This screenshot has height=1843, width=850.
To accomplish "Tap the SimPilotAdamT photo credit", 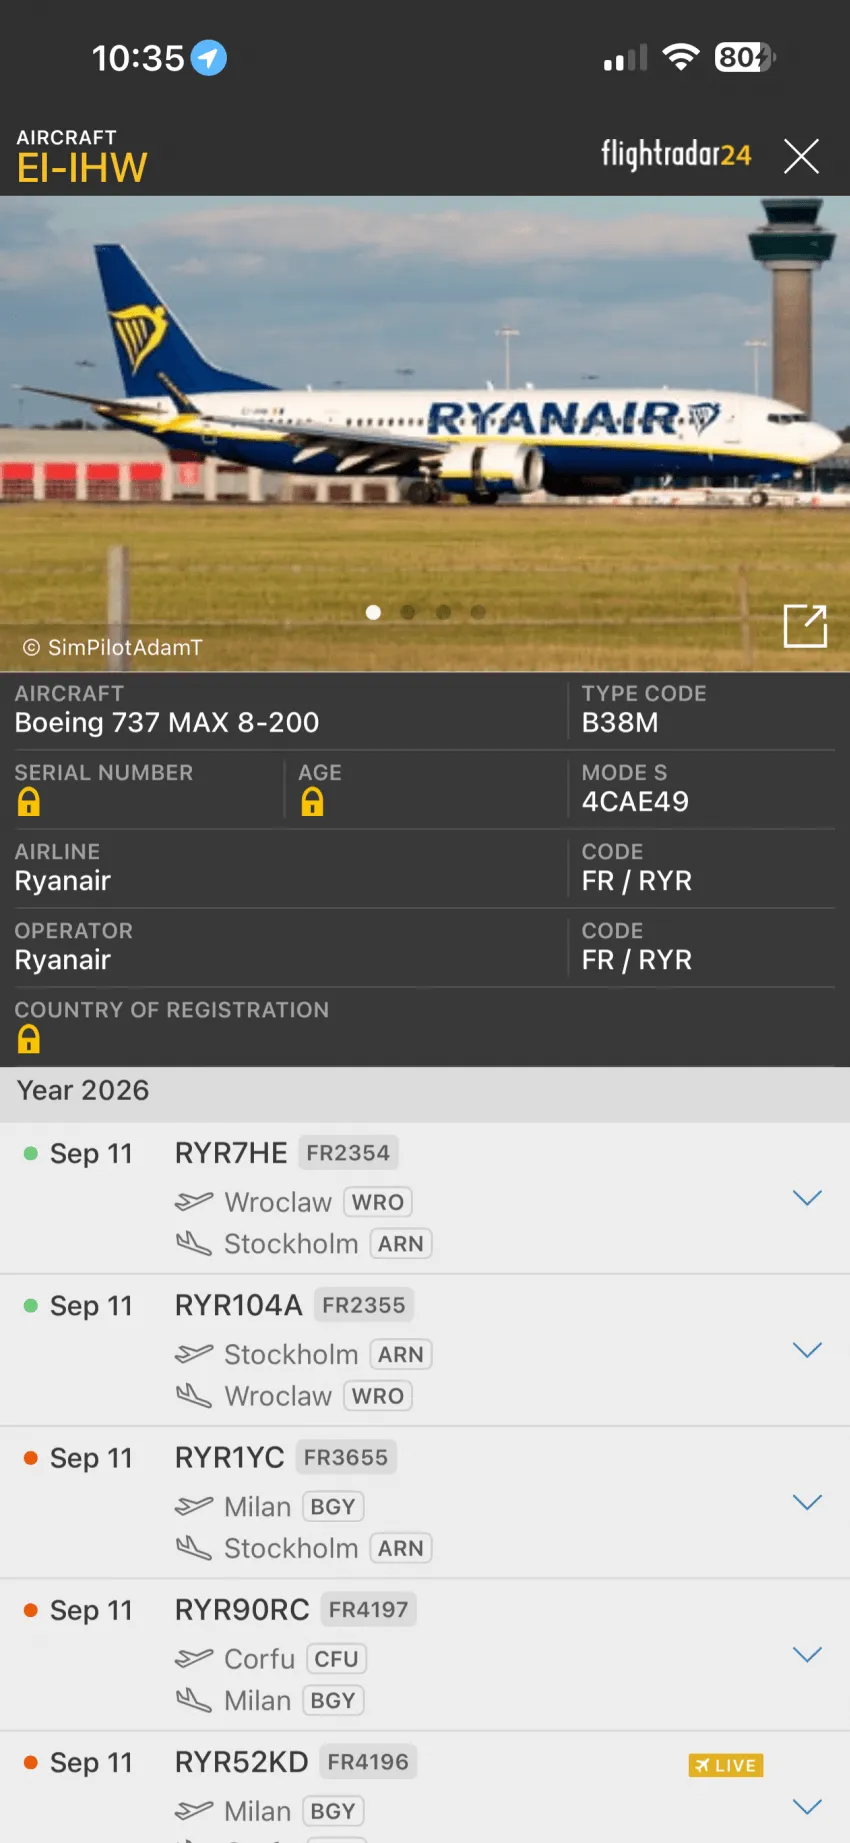I will [x=113, y=647].
